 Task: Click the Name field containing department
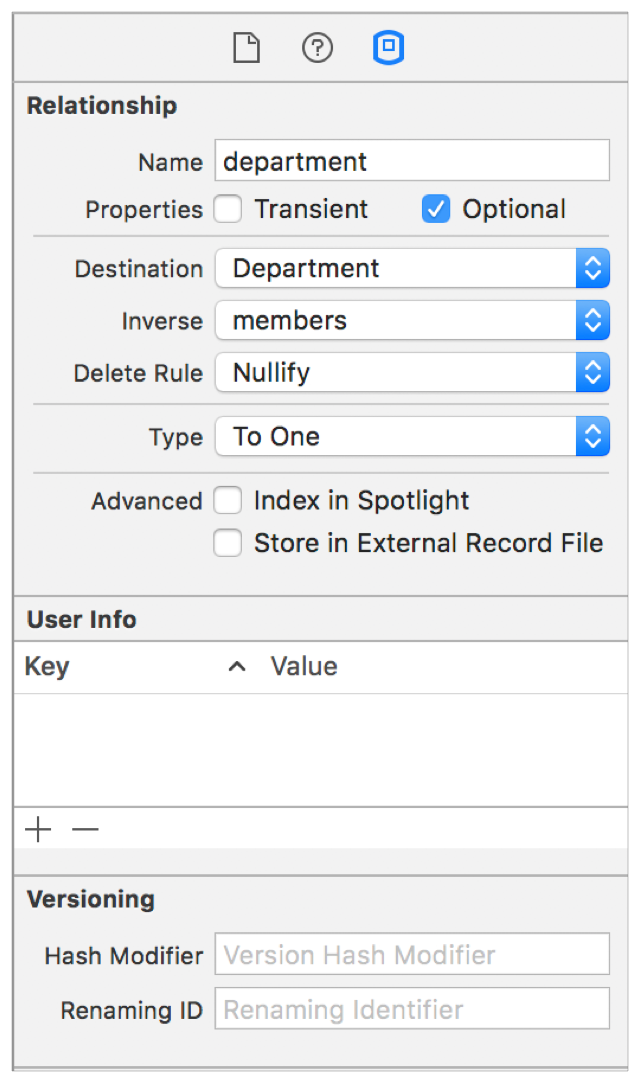tap(412, 161)
